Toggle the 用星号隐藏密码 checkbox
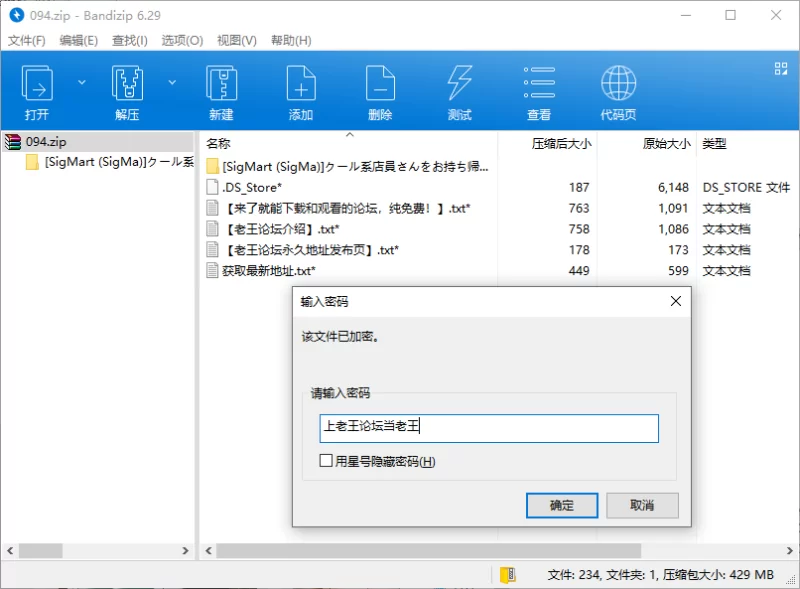 click(x=326, y=461)
